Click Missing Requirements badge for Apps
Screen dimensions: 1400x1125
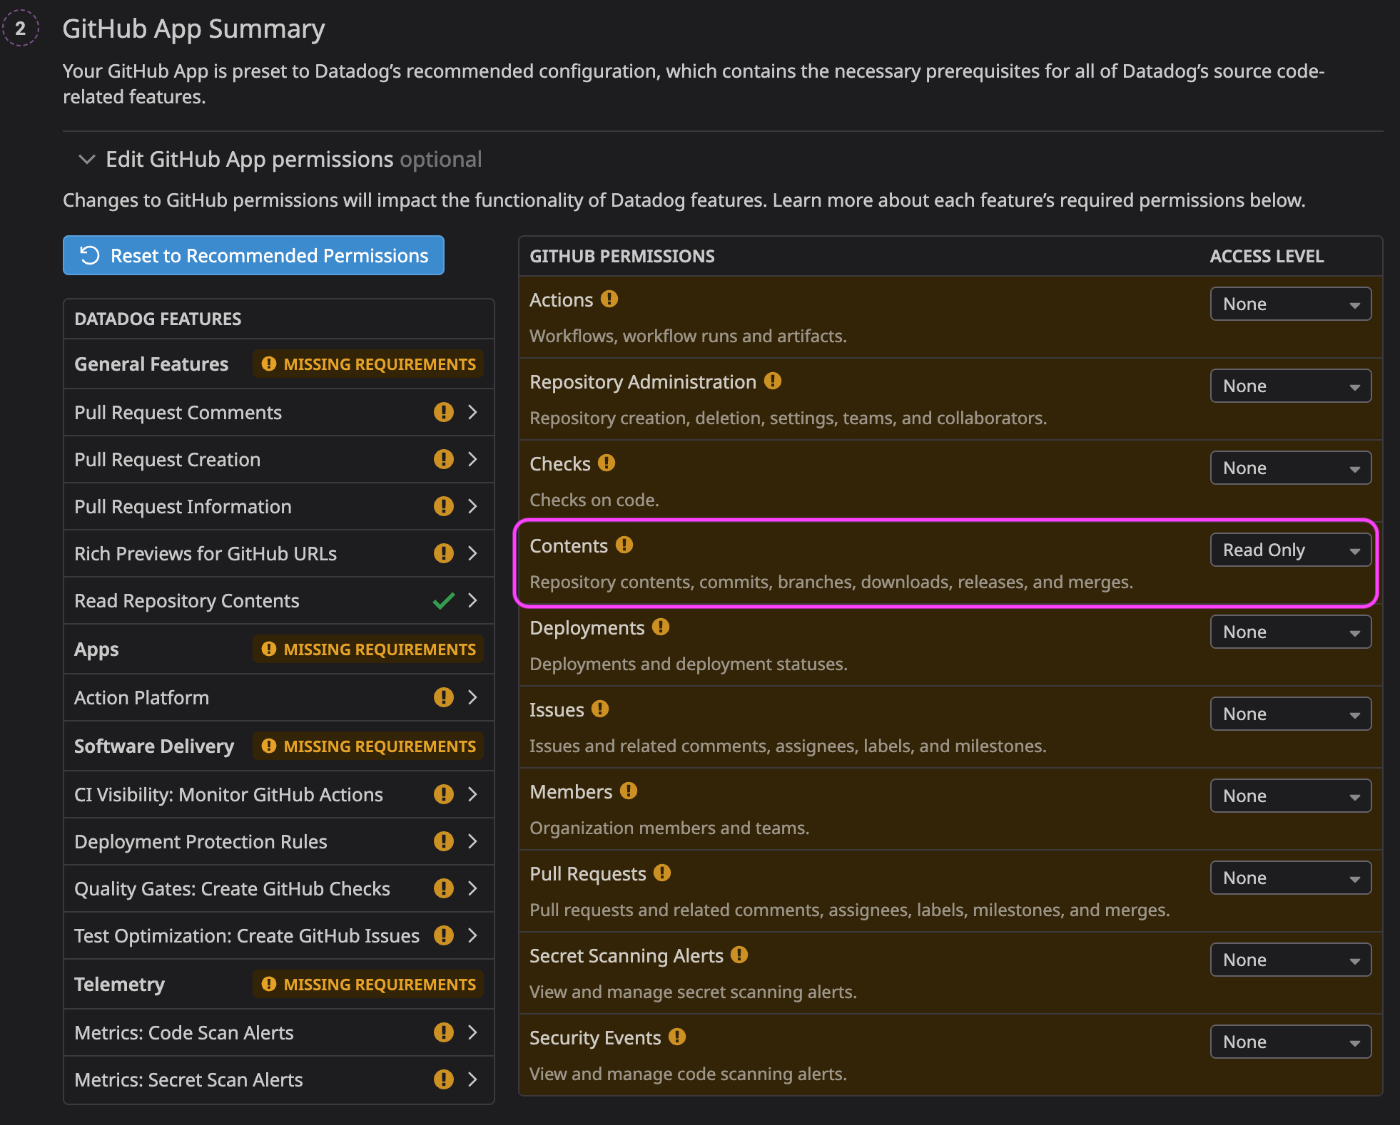pos(368,649)
